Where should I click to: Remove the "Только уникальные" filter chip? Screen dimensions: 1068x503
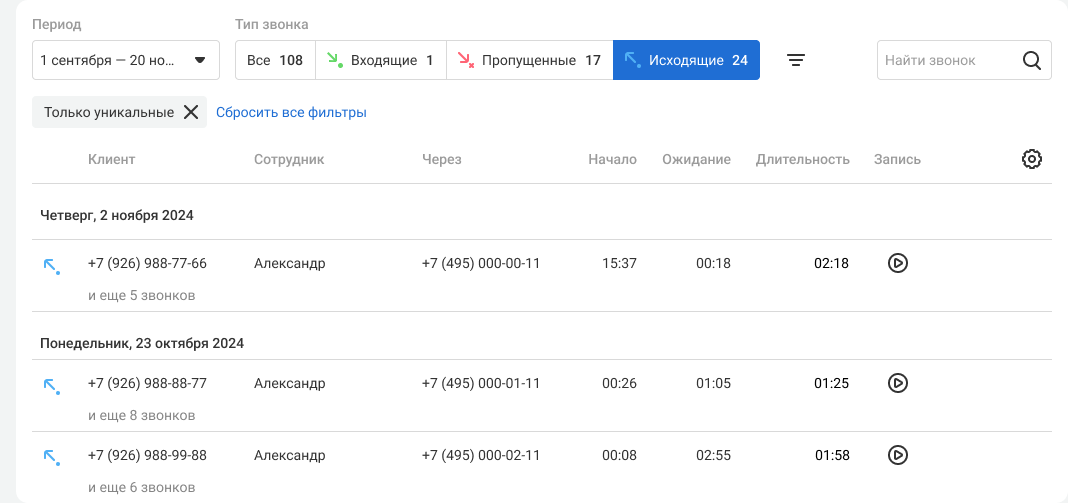pos(191,112)
